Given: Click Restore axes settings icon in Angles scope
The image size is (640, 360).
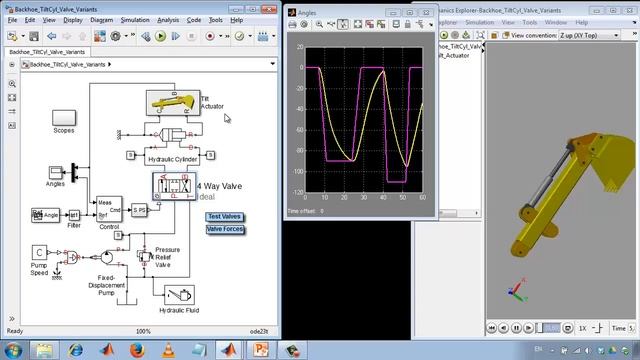Looking at the screenshot, I should (x=381, y=24).
